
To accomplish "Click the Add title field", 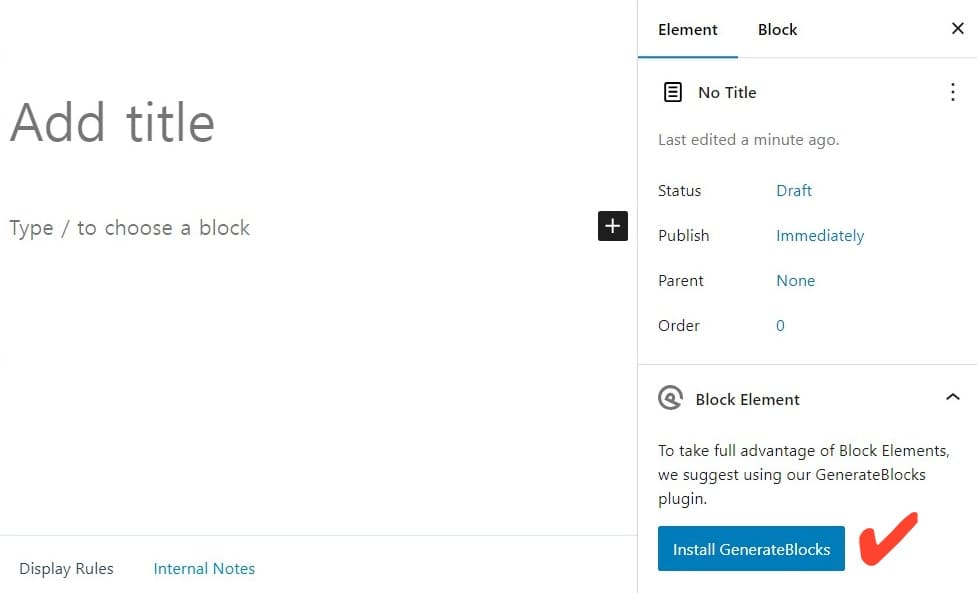I will [112, 123].
